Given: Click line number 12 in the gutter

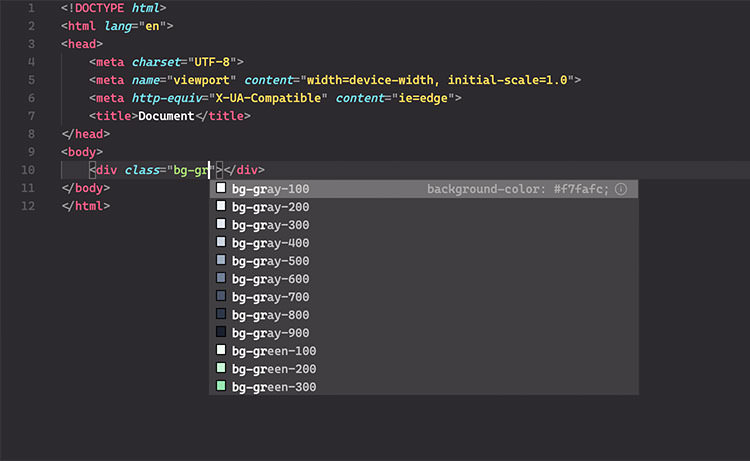Looking at the screenshot, I should 28,206.
